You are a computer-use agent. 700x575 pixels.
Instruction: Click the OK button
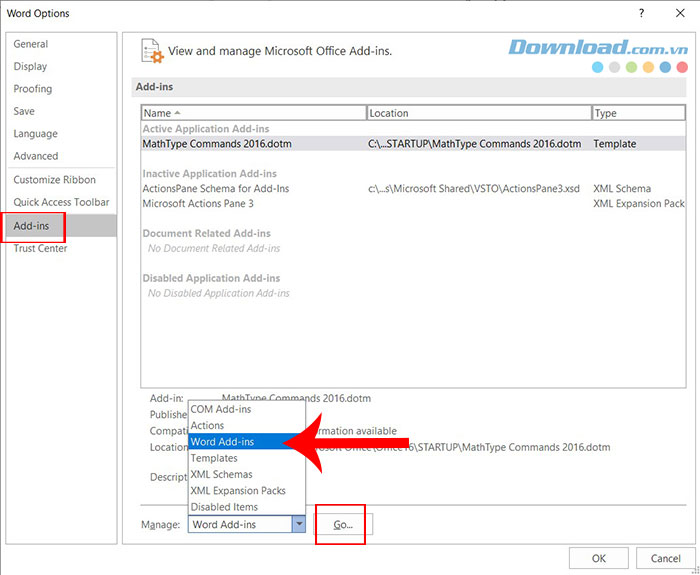tap(598, 558)
